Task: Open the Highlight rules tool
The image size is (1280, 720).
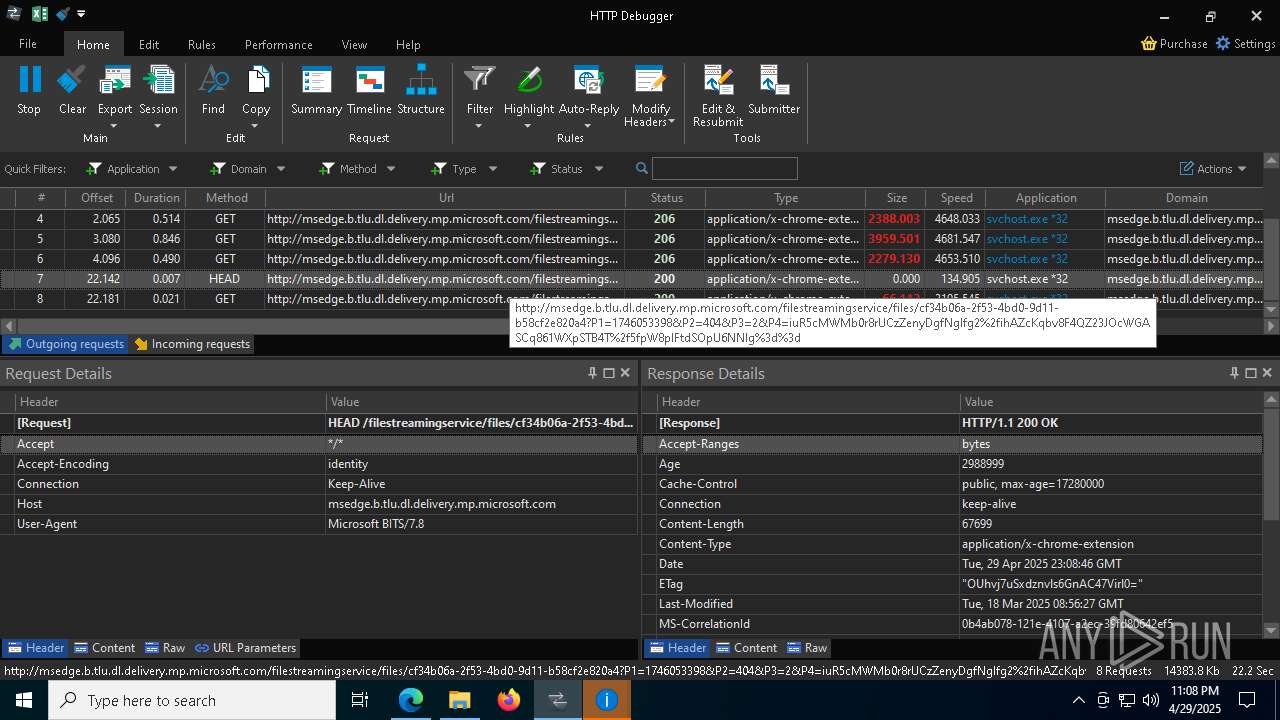Action: coord(529,90)
